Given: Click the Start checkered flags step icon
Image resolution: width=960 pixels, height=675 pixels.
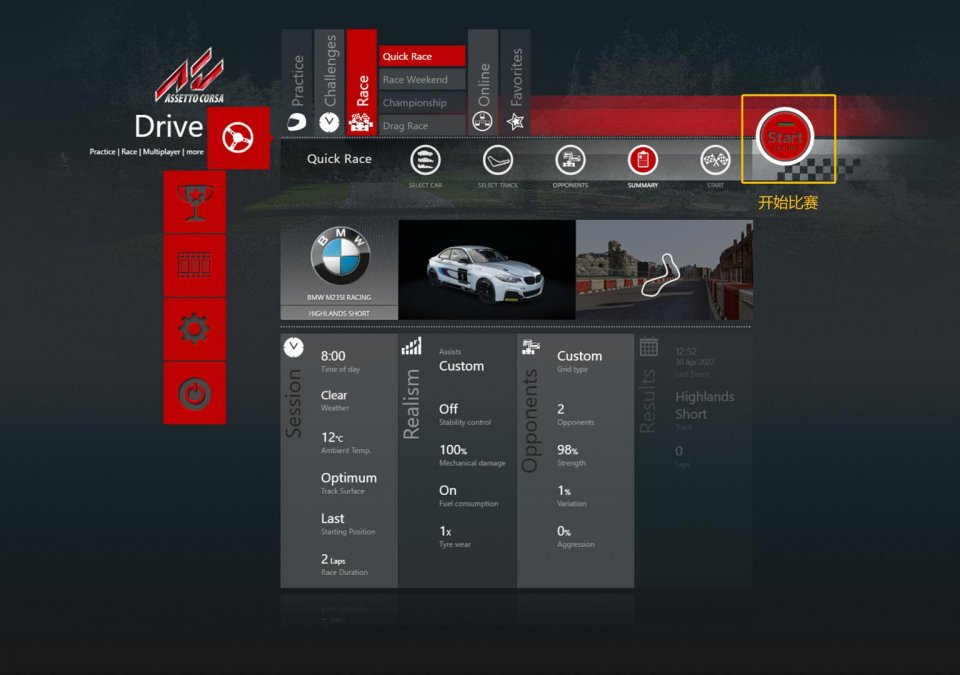Looking at the screenshot, I should pyautogui.click(x=715, y=160).
